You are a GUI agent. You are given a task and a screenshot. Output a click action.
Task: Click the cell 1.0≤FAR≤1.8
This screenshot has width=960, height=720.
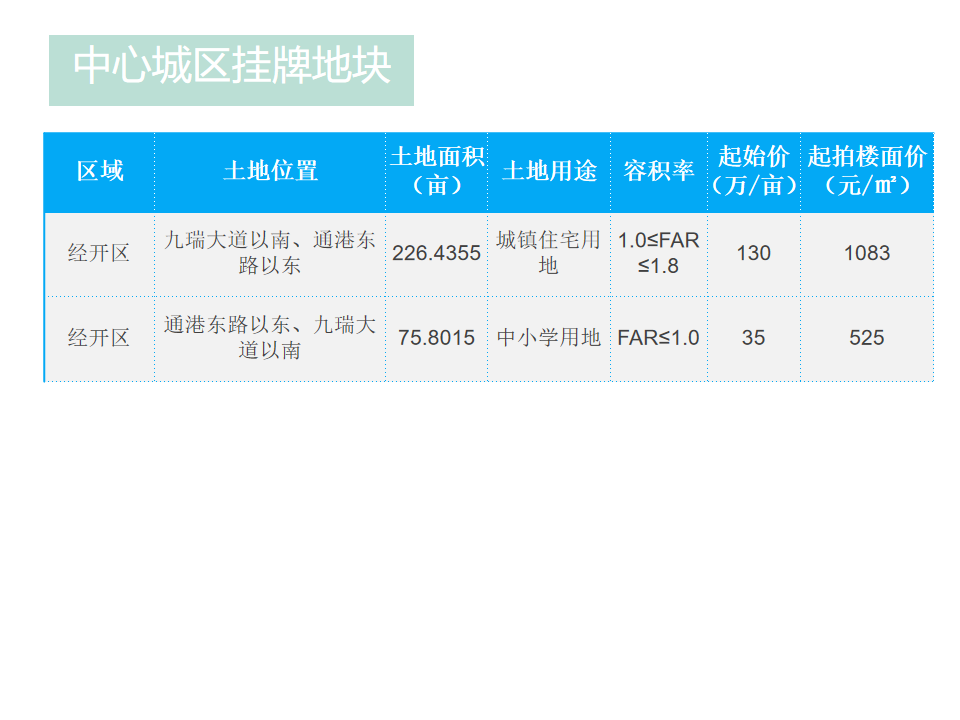pos(659,253)
